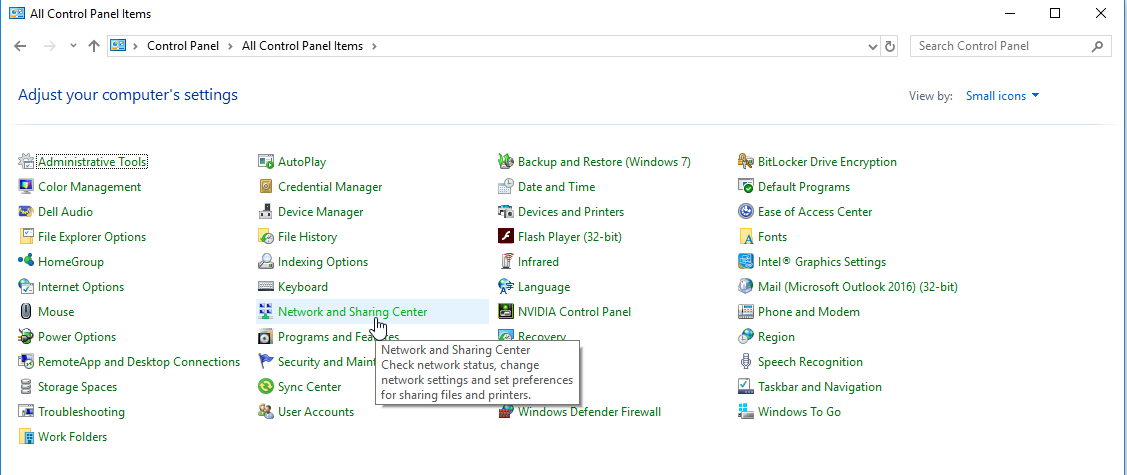
Task: Expand chevron after All Control Panel Items
Action: [x=374, y=46]
